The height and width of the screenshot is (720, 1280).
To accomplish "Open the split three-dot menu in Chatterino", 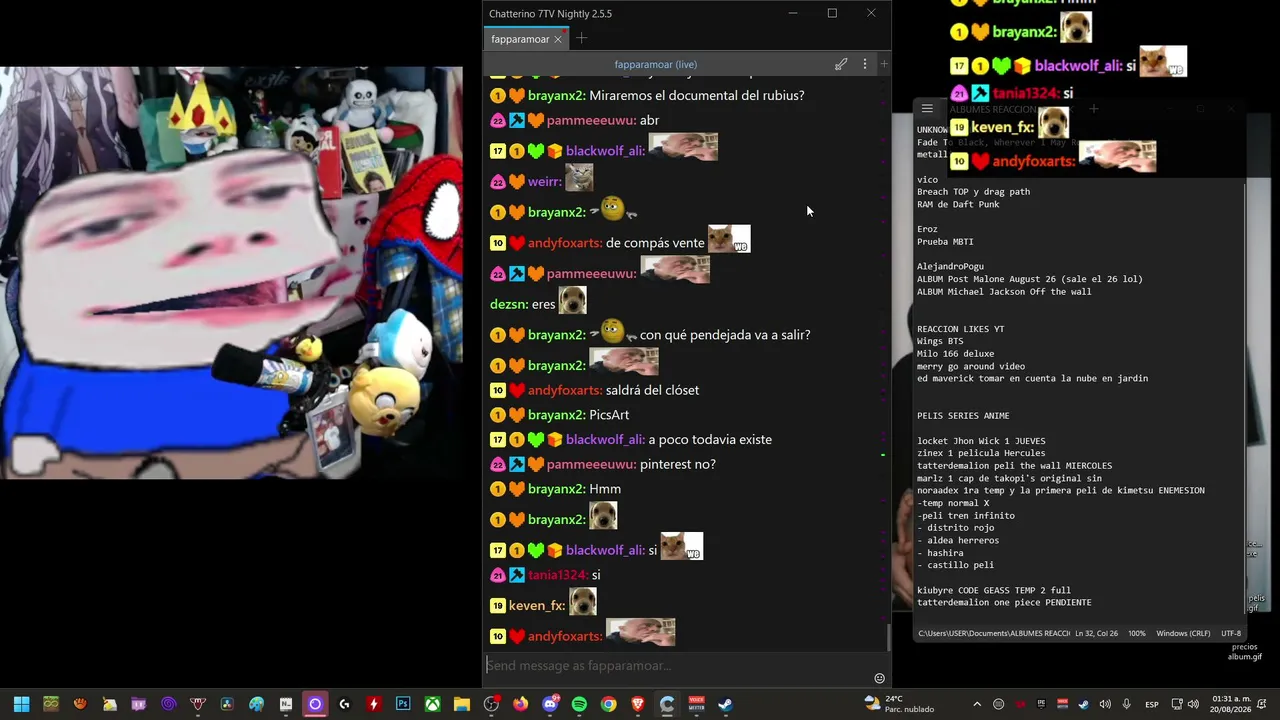I will pyautogui.click(x=865, y=64).
